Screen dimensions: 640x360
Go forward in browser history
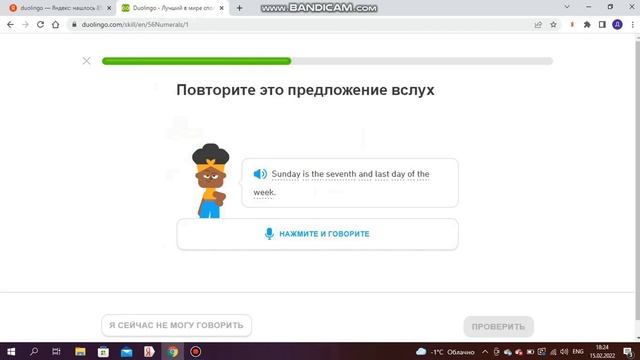(x=25, y=24)
